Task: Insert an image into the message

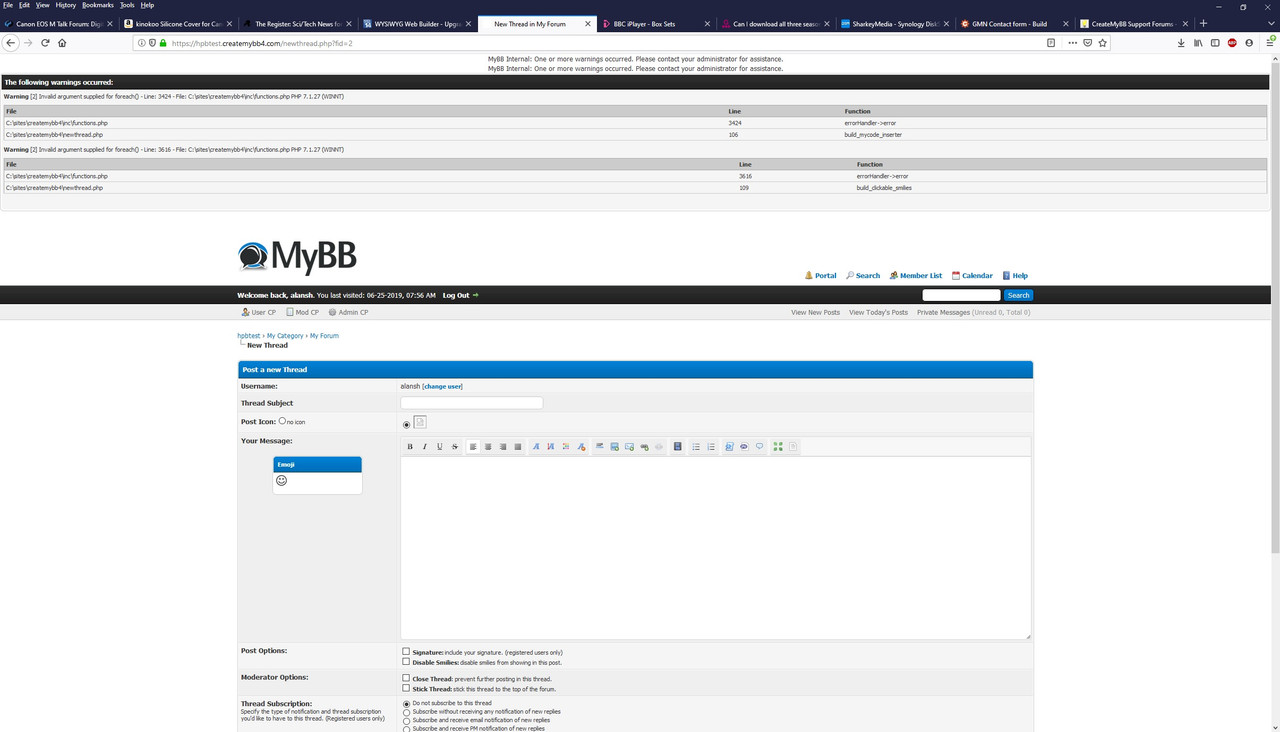Action: [x=614, y=446]
